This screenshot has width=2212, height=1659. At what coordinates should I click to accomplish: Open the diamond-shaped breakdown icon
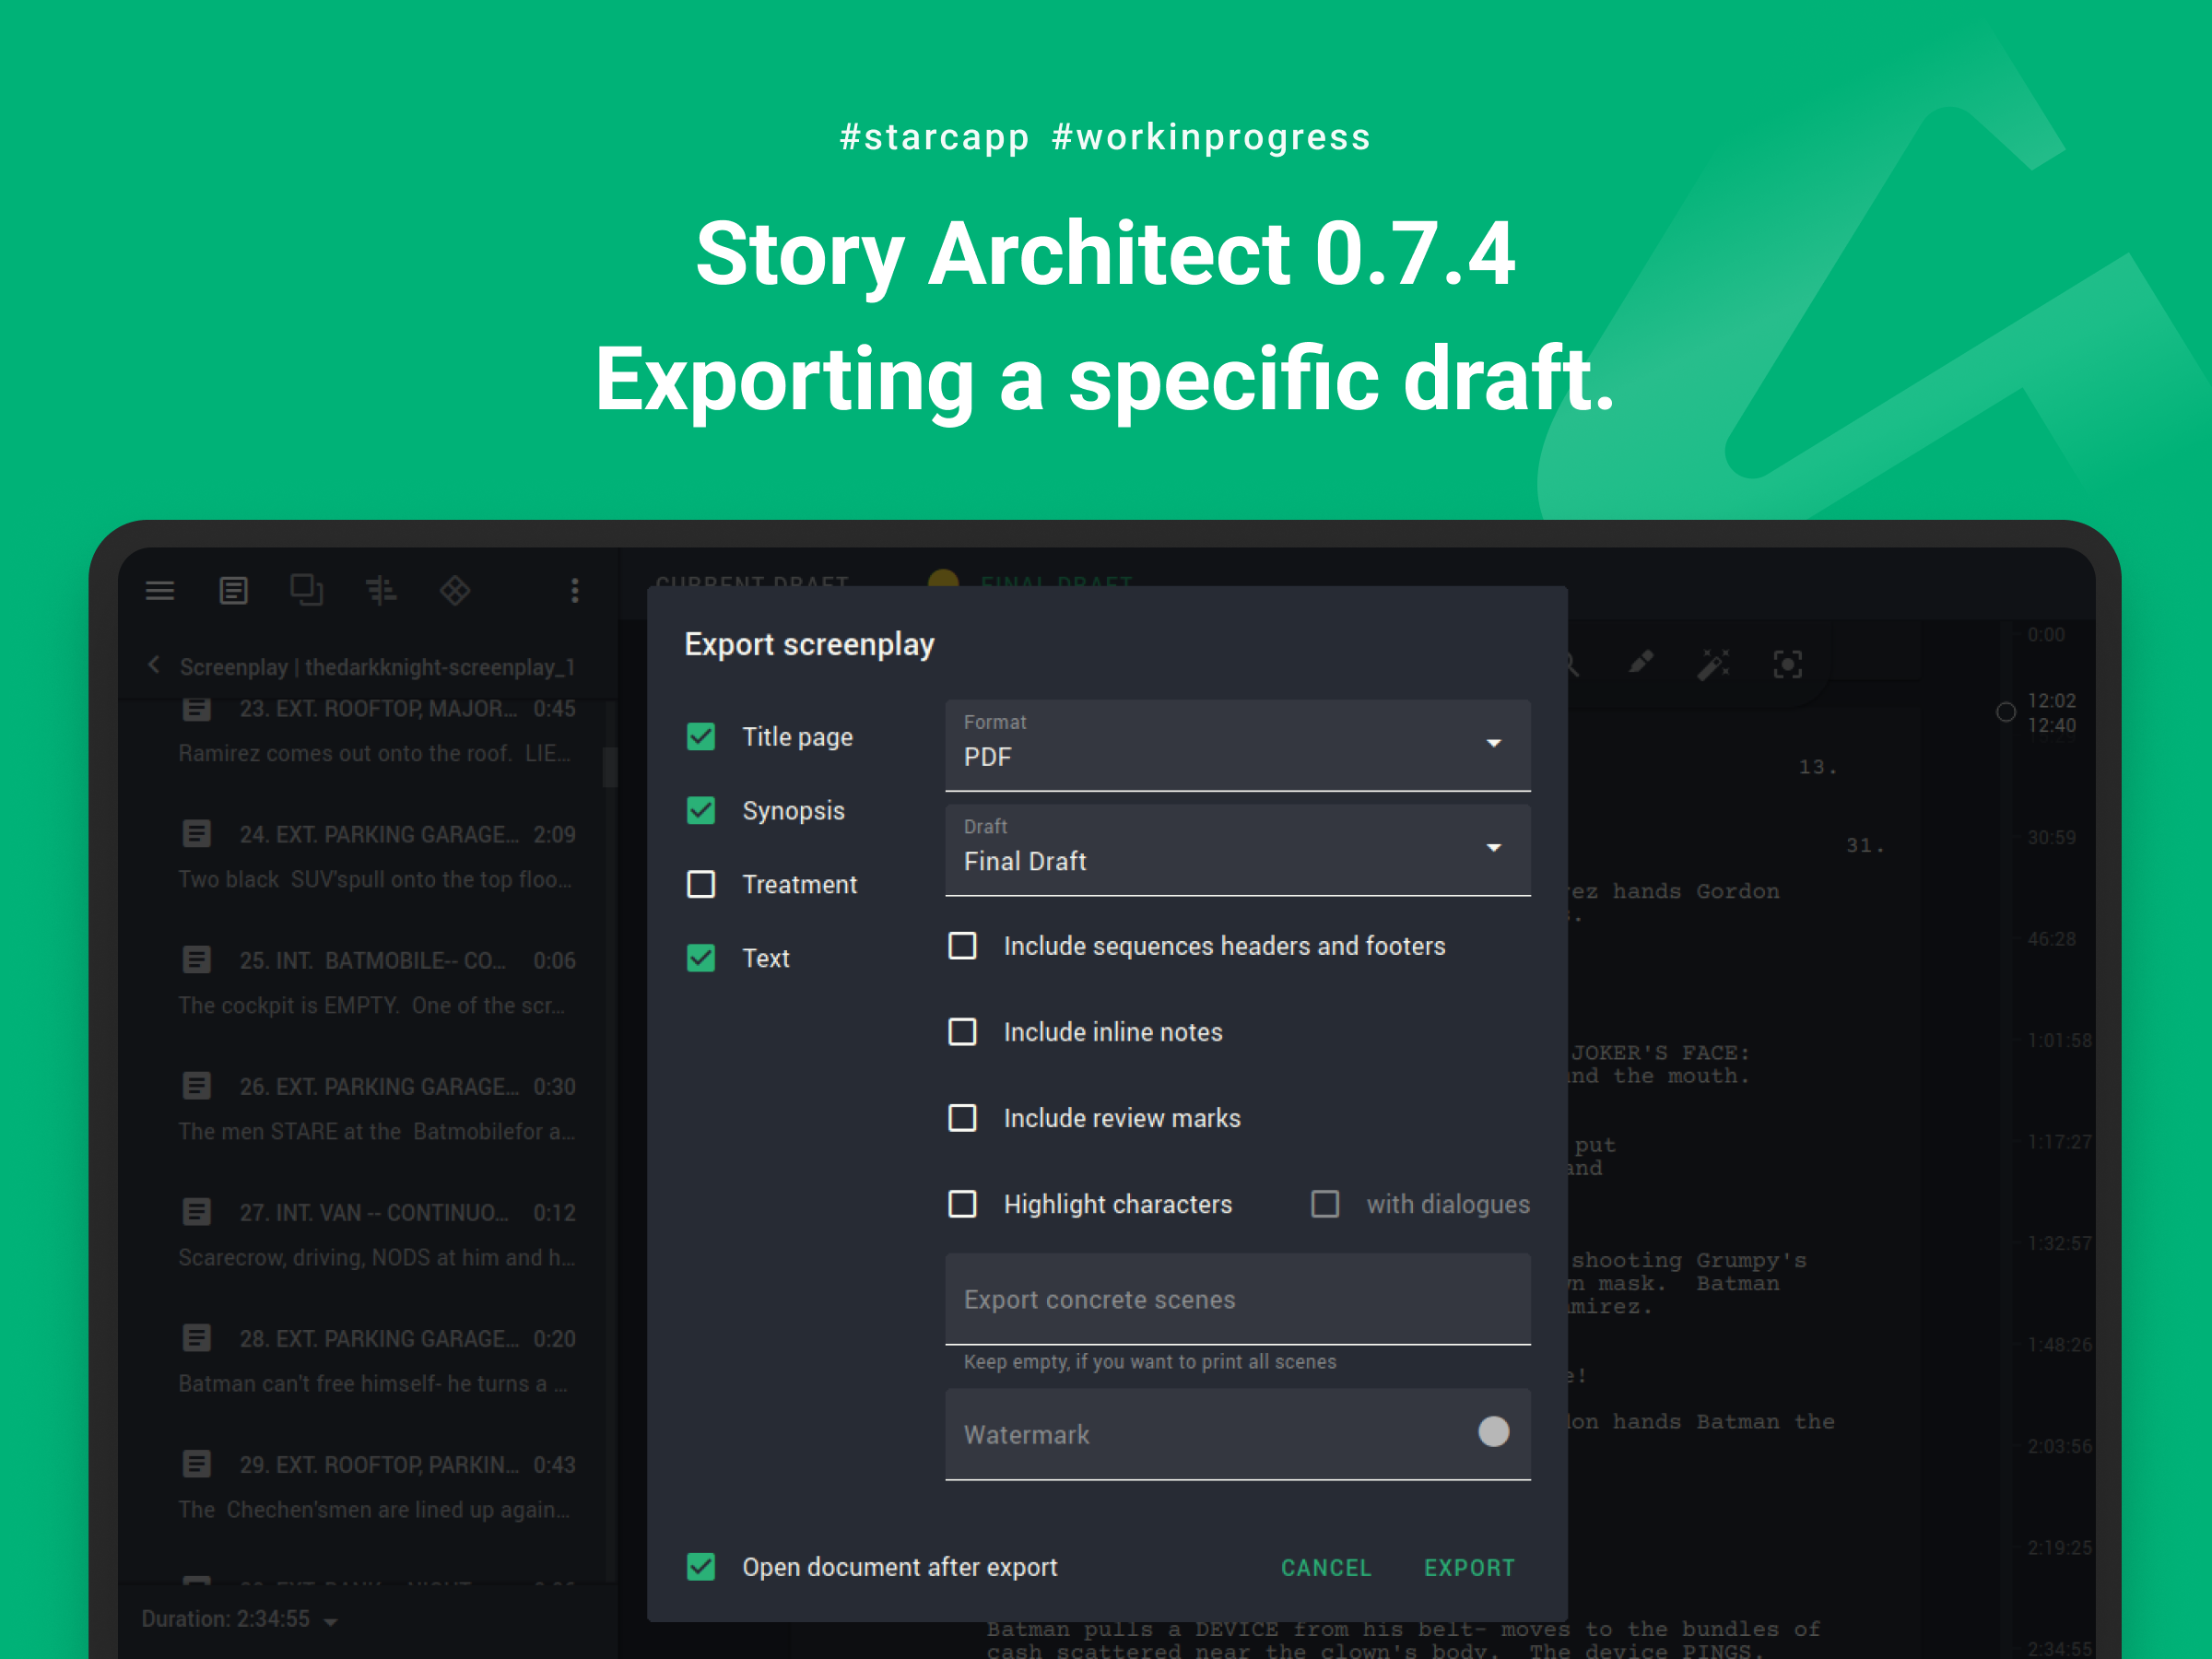pos(455,591)
